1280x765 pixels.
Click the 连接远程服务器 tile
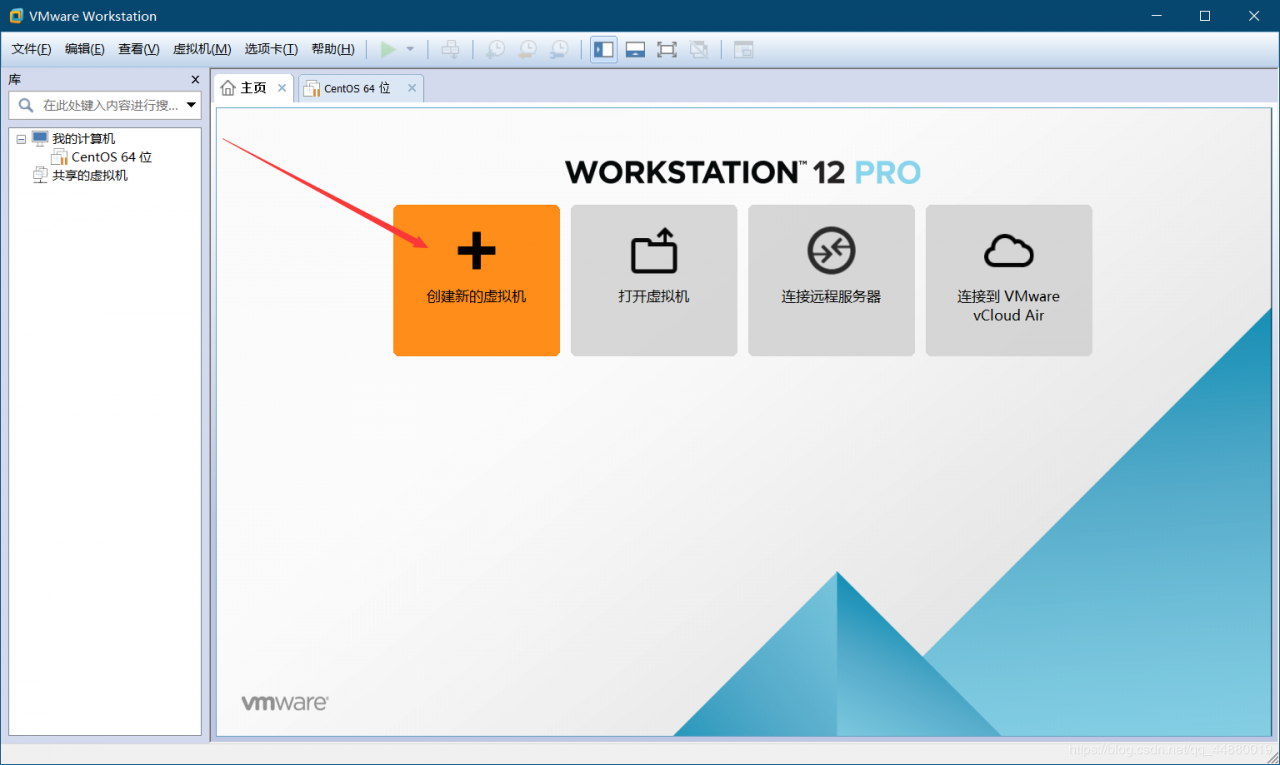[831, 280]
